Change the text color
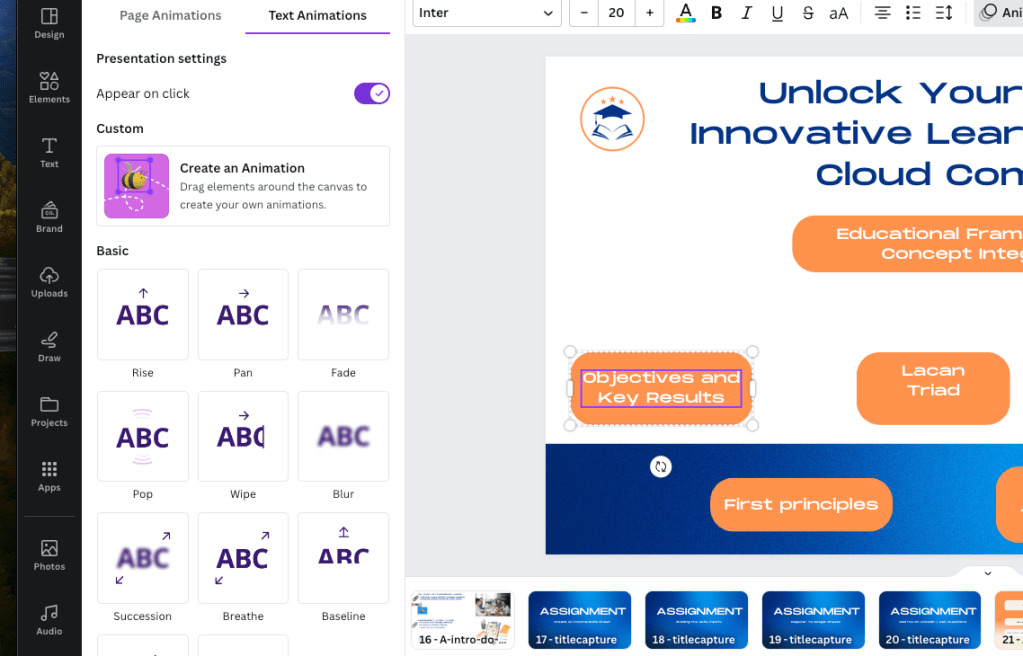The height and width of the screenshot is (656, 1023). [685, 13]
